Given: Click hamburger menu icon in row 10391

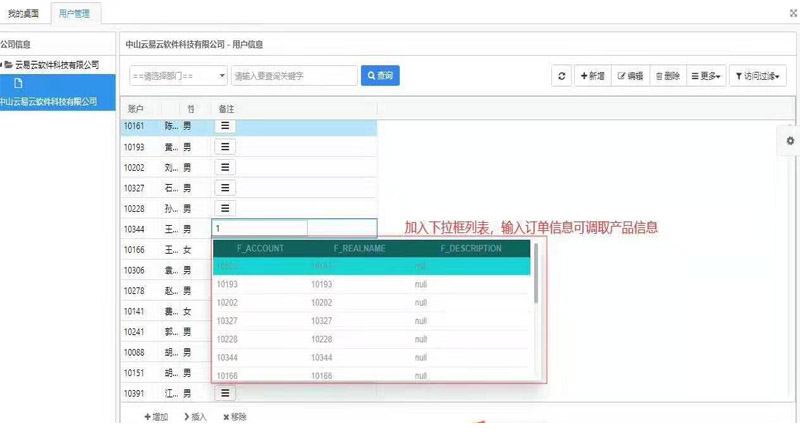Looking at the screenshot, I should click(226, 392).
